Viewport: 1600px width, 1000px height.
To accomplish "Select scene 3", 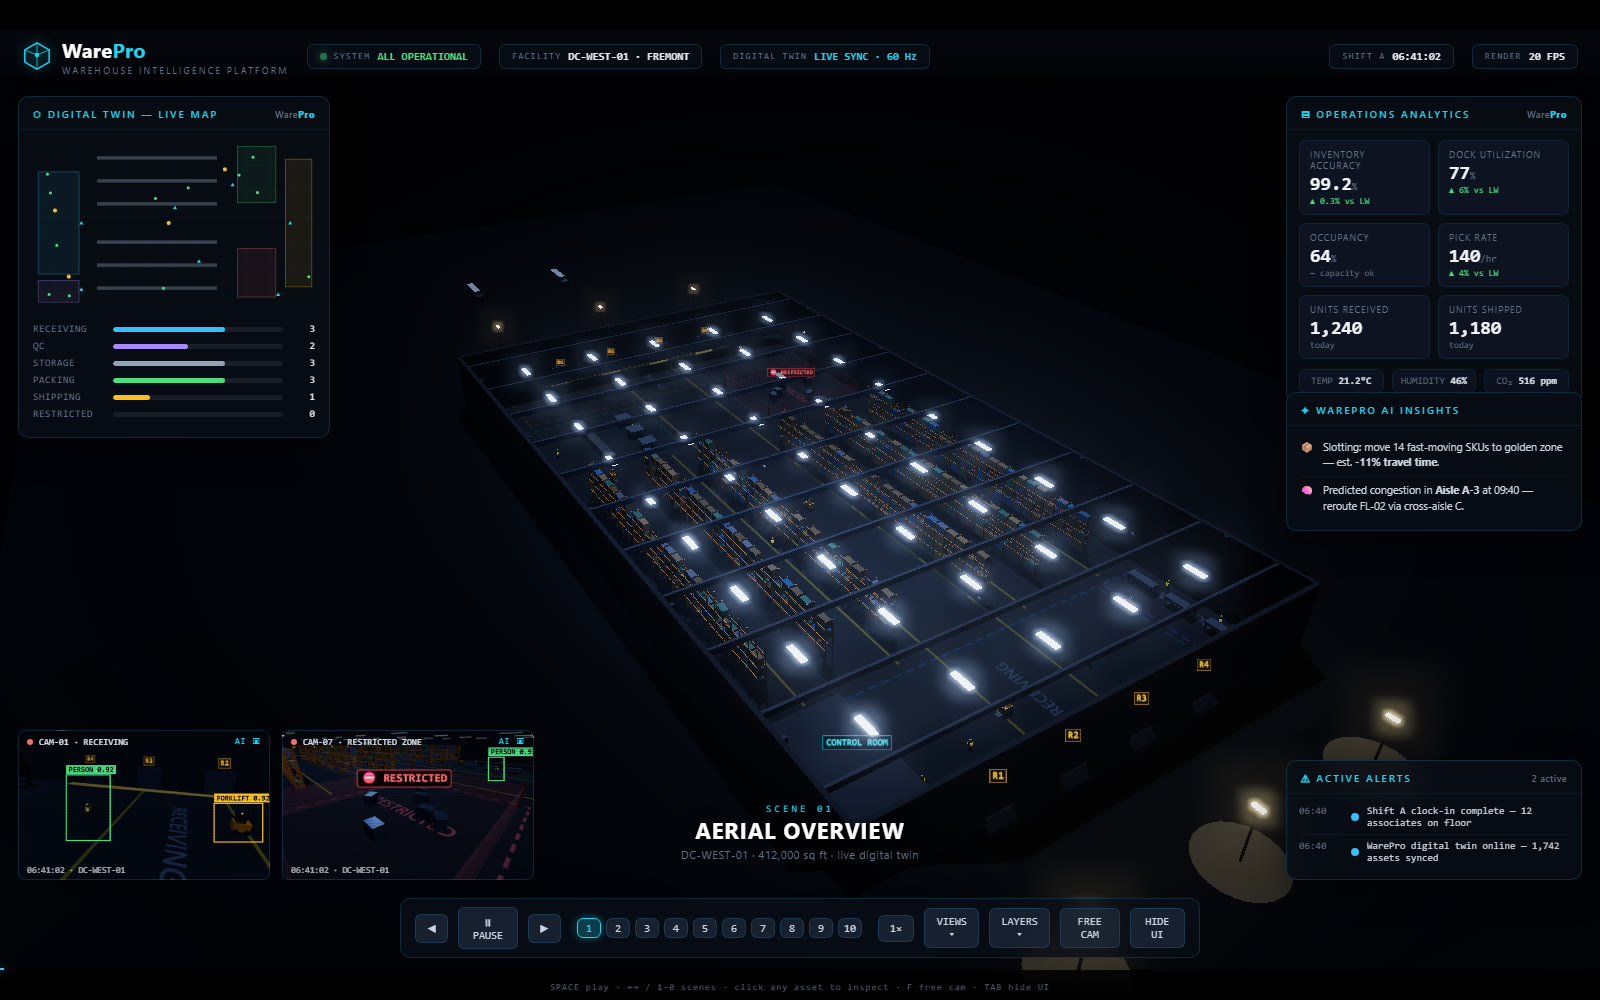I will point(647,928).
